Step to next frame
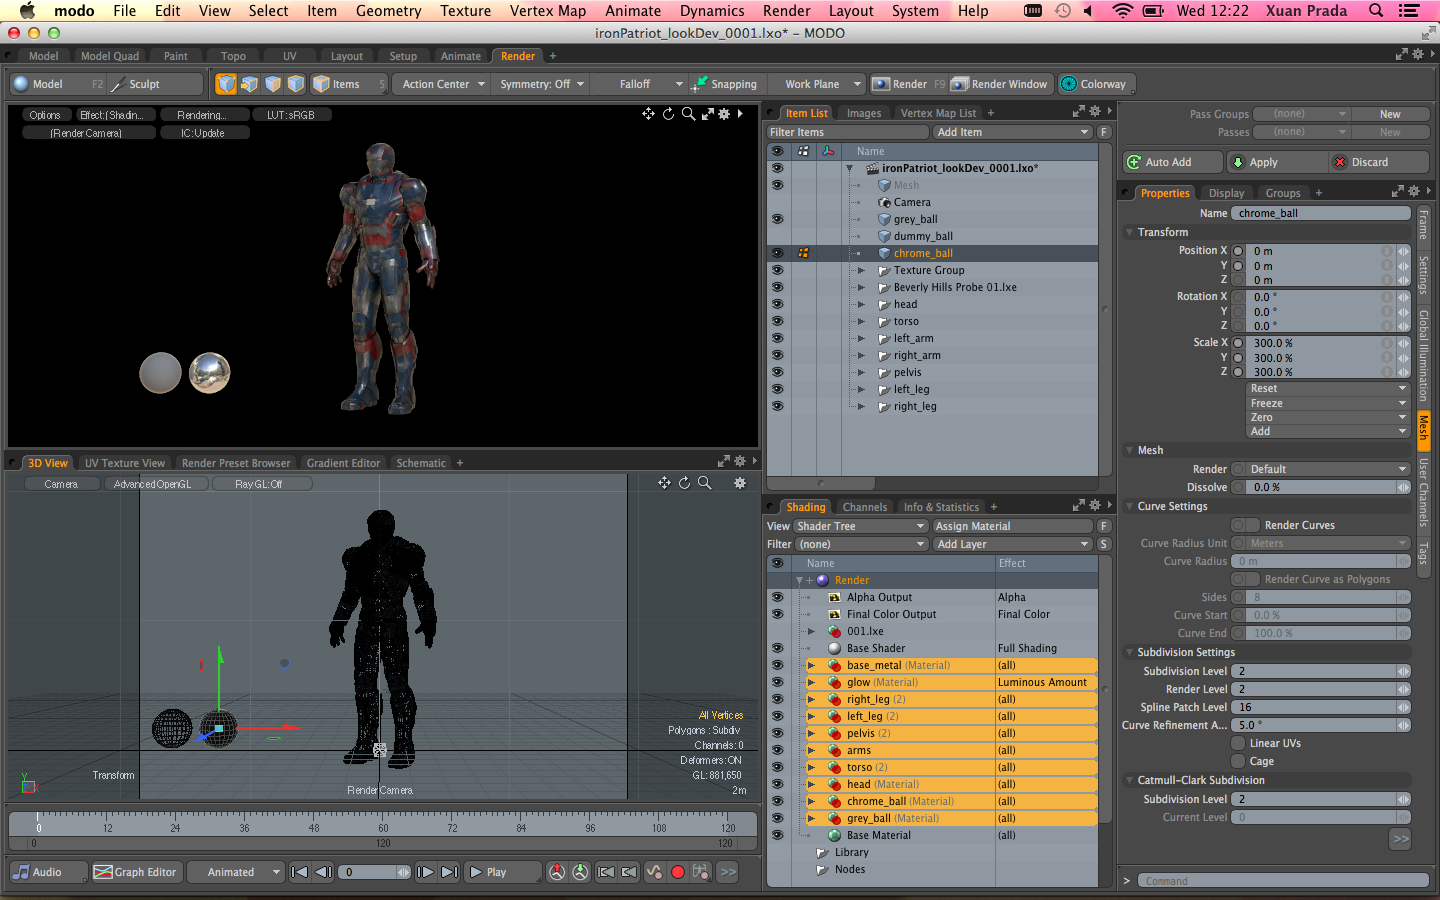The width and height of the screenshot is (1440, 900). point(425,872)
